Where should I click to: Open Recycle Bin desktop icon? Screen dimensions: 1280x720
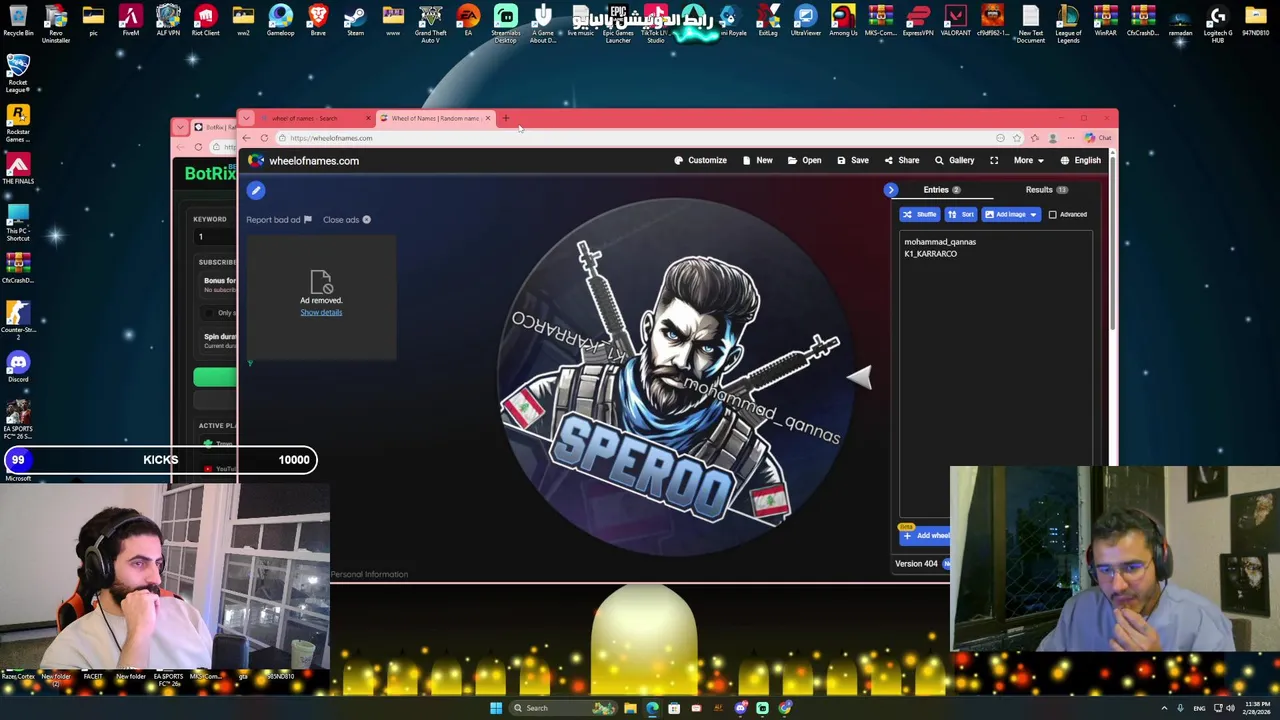point(18,21)
